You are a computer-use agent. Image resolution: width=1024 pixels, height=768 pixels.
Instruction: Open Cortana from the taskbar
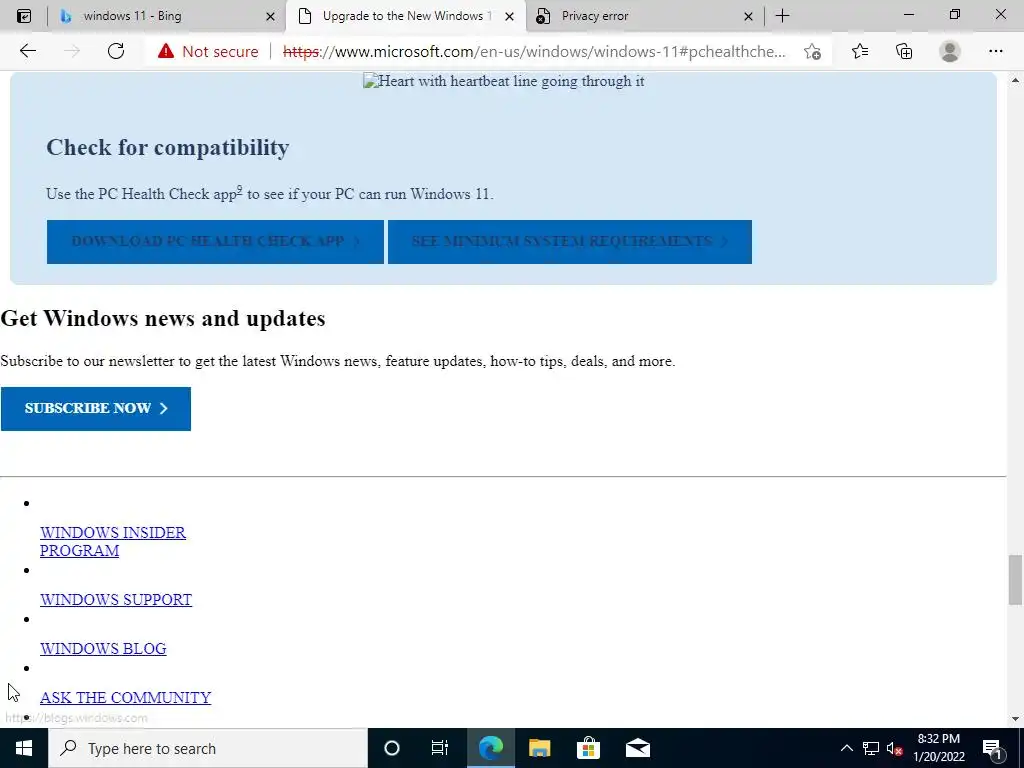pos(392,748)
